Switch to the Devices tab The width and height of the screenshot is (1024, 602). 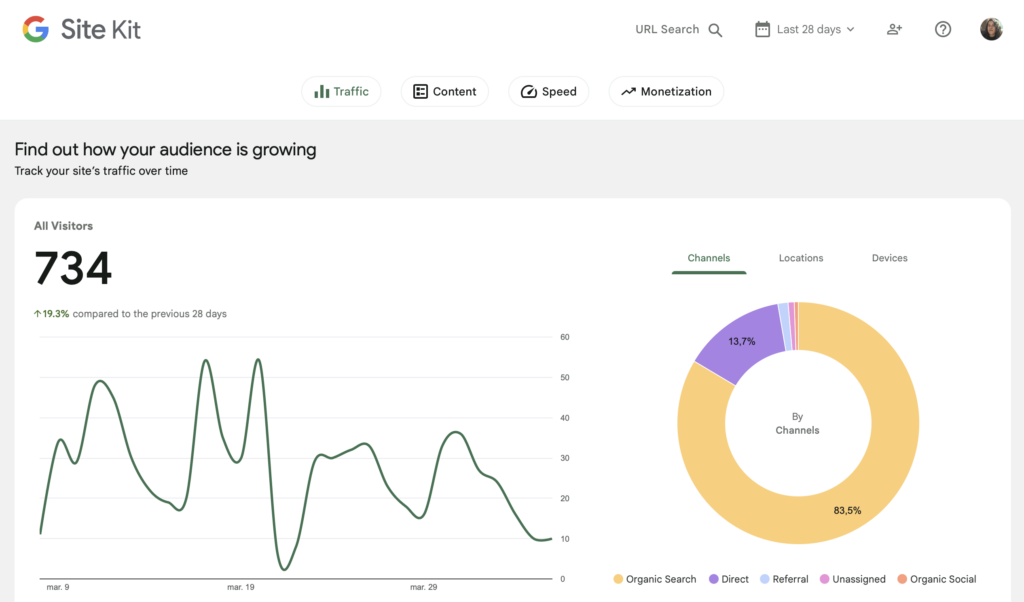tap(889, 258)
